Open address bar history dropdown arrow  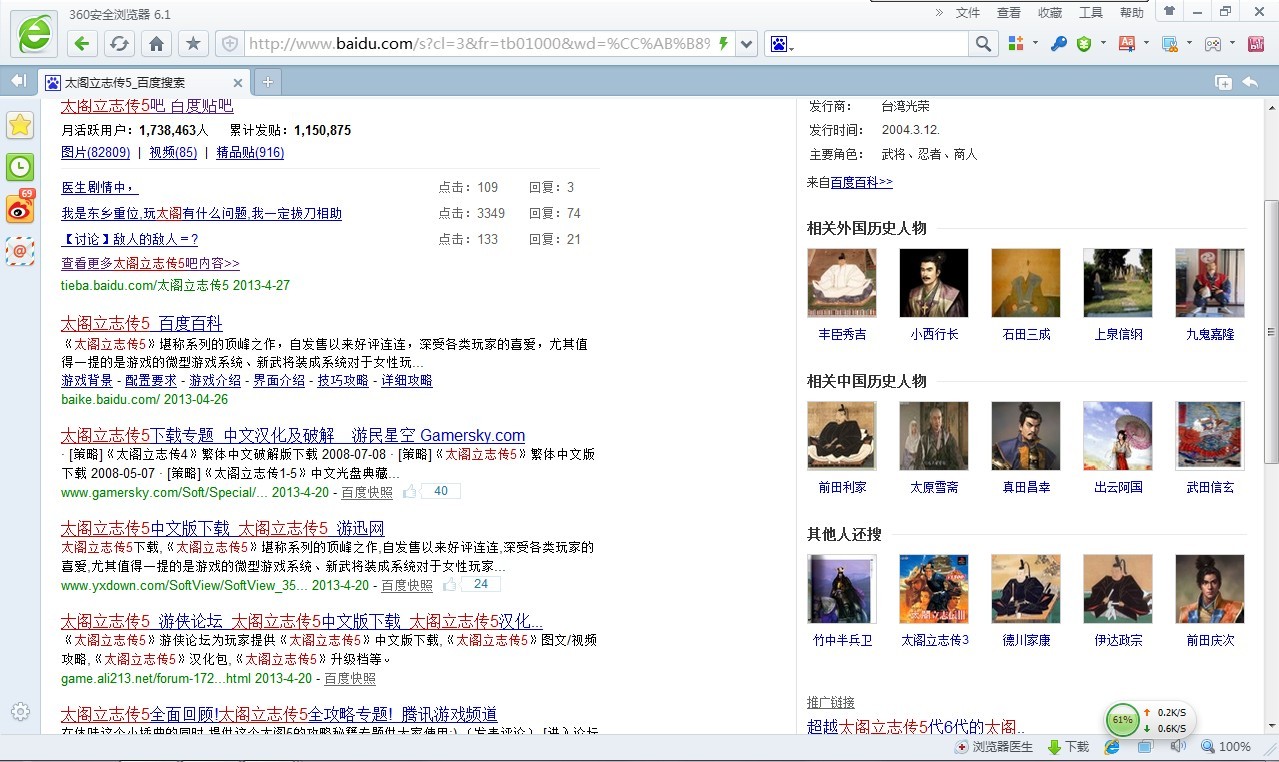click(x=746, y=44)
